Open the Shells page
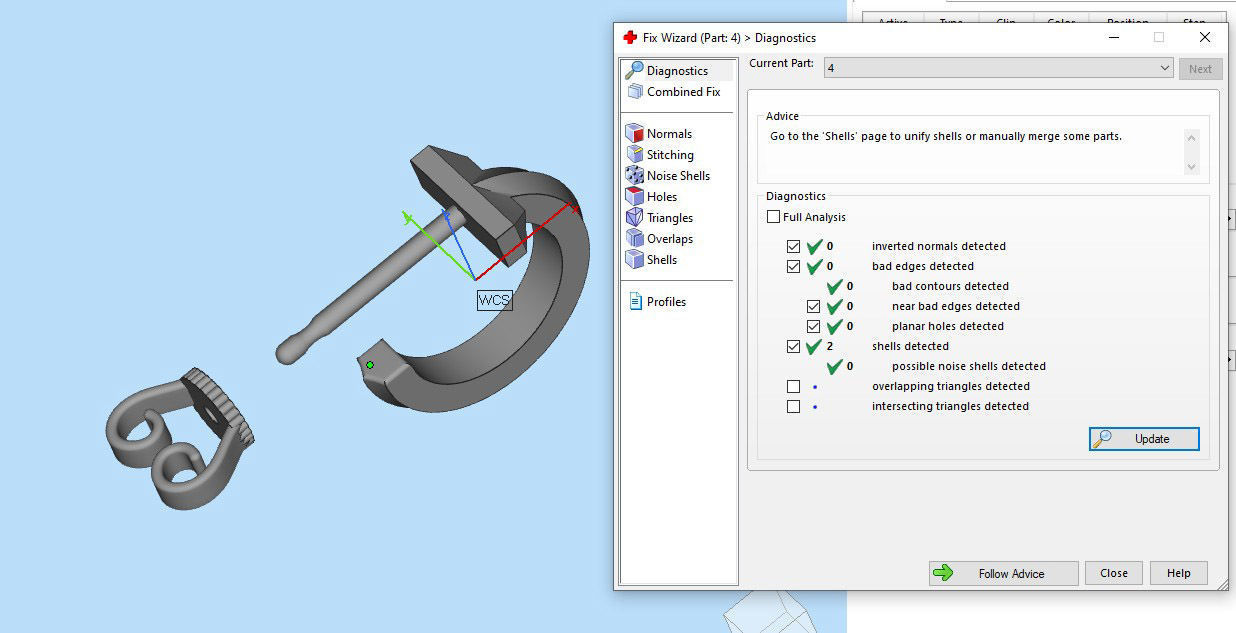1236x633 pixels. (x=651, y=260)
